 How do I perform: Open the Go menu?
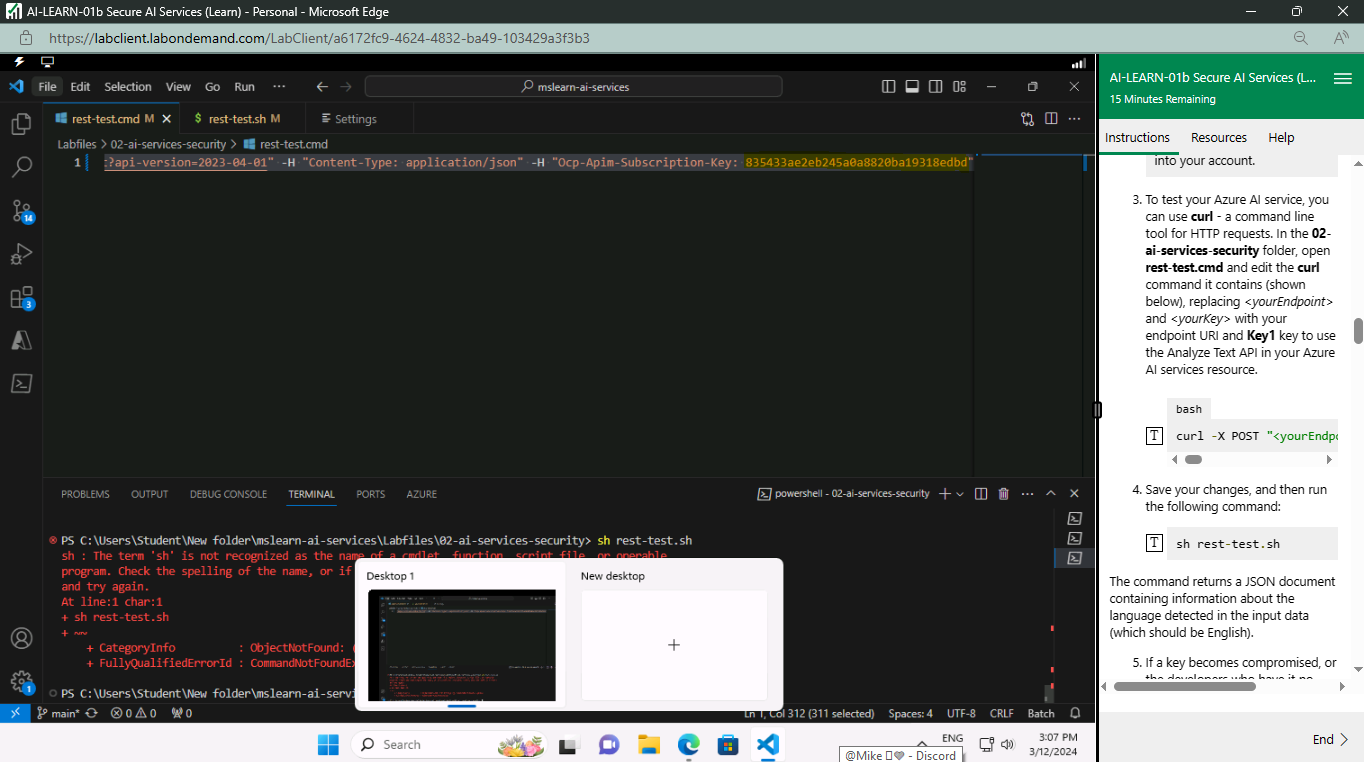(212, 87)
